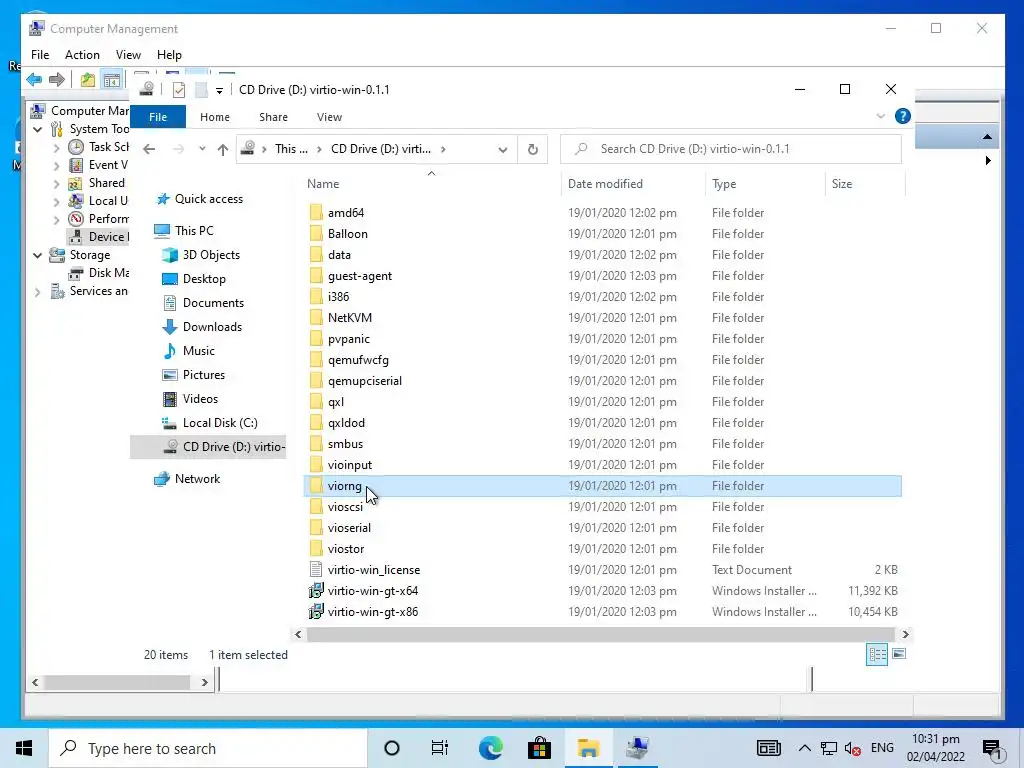Viewport: 1024px width, 768px height.
Task: Open Quick access in navigation pane
Action: click(208, 199)
